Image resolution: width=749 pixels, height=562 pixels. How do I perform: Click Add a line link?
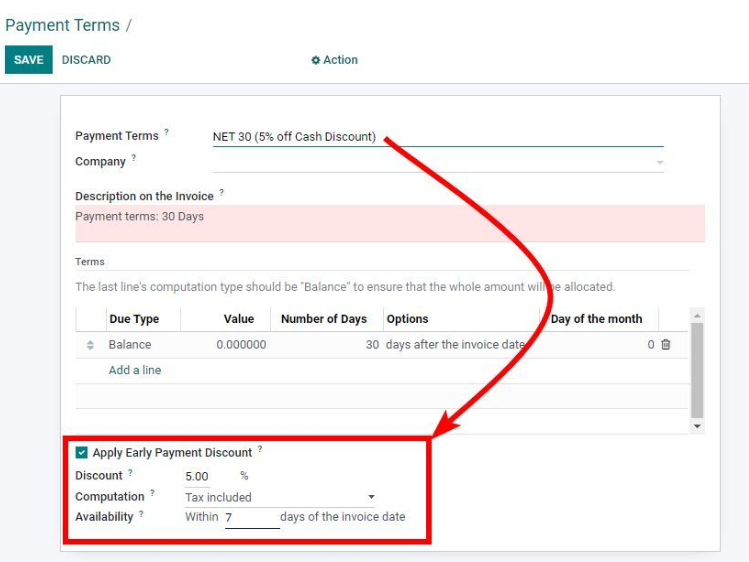point(135,370)
